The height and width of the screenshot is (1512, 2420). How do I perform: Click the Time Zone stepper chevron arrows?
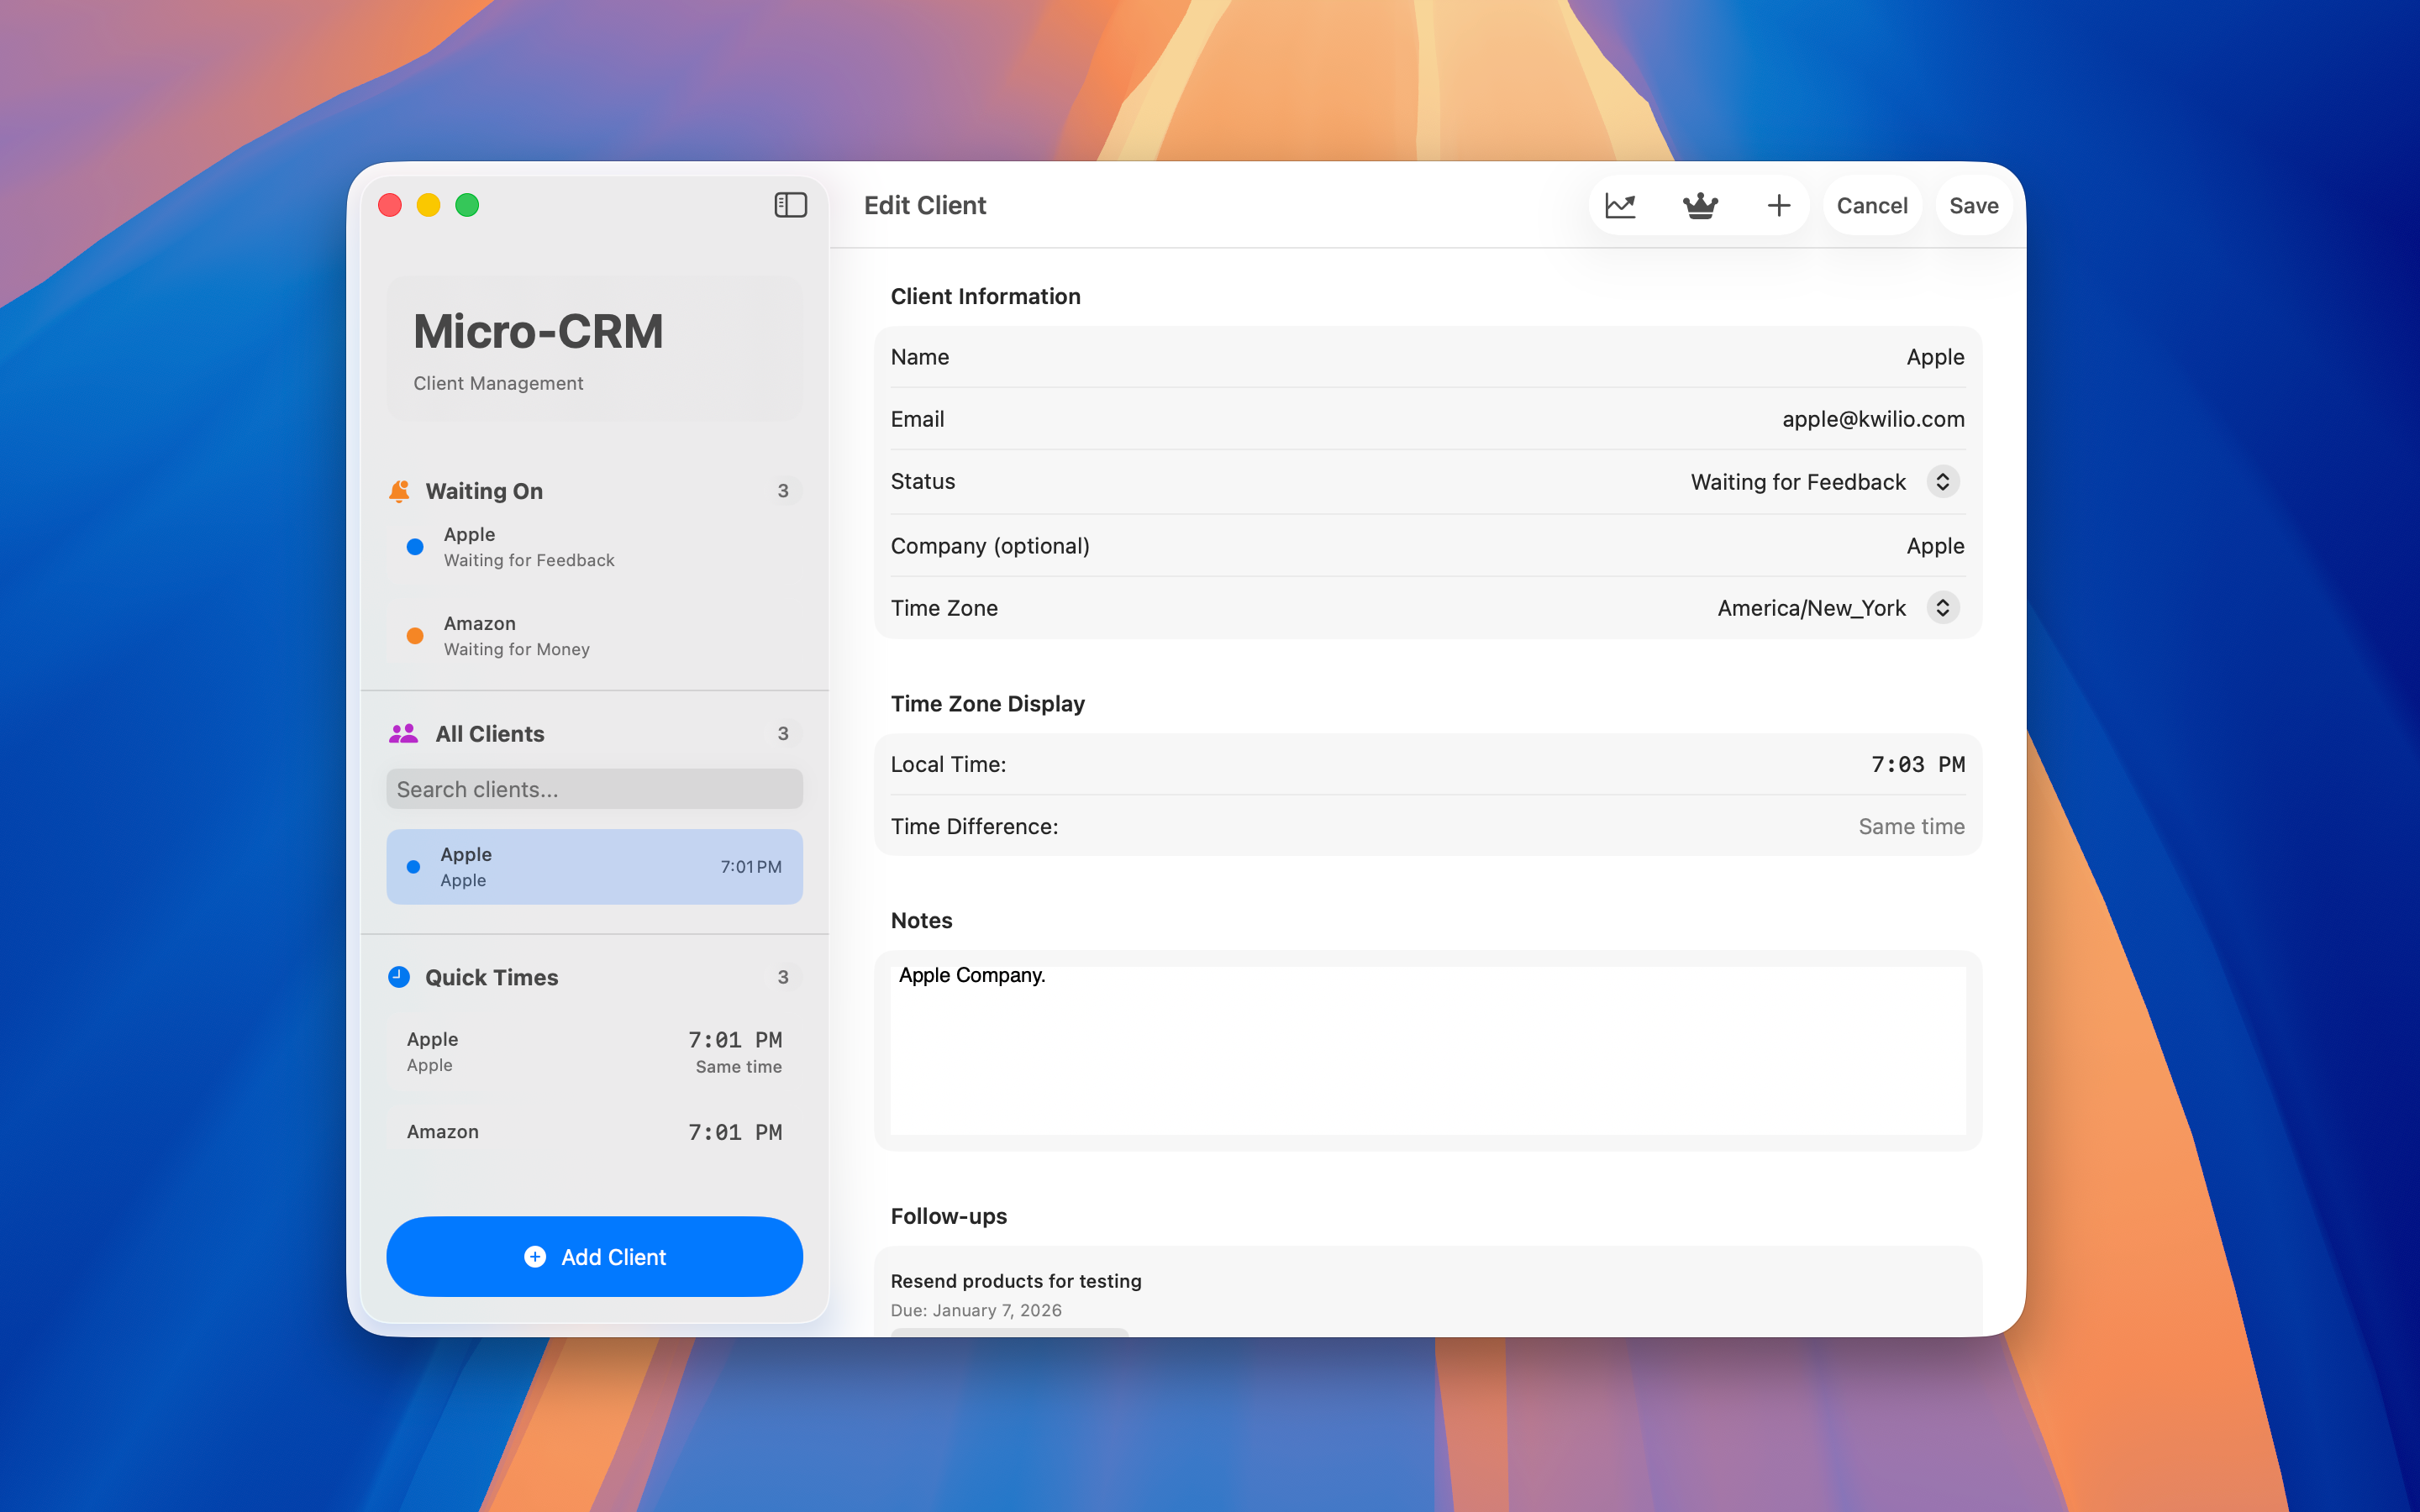(x=1942, y=608)
